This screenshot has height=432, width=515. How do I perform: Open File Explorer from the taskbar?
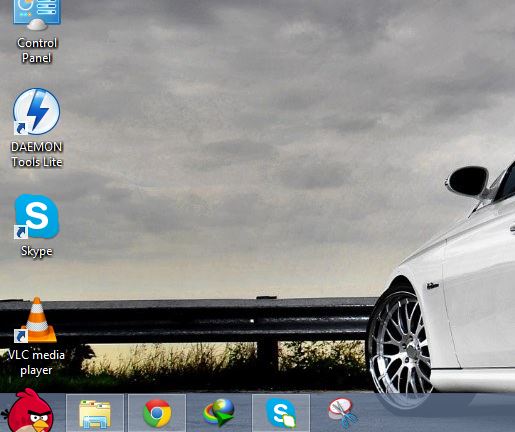[x=95, y=413]
